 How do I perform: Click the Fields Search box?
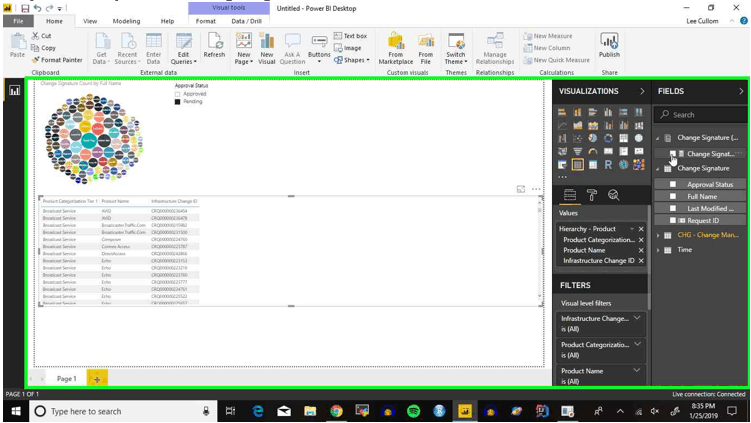coord(701,114)
